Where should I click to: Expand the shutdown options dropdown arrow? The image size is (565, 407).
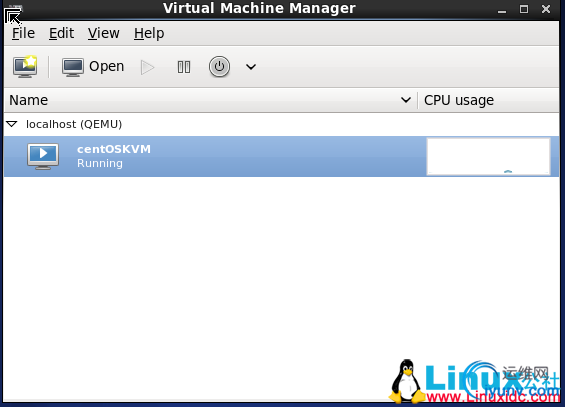[x=251, y=67]
